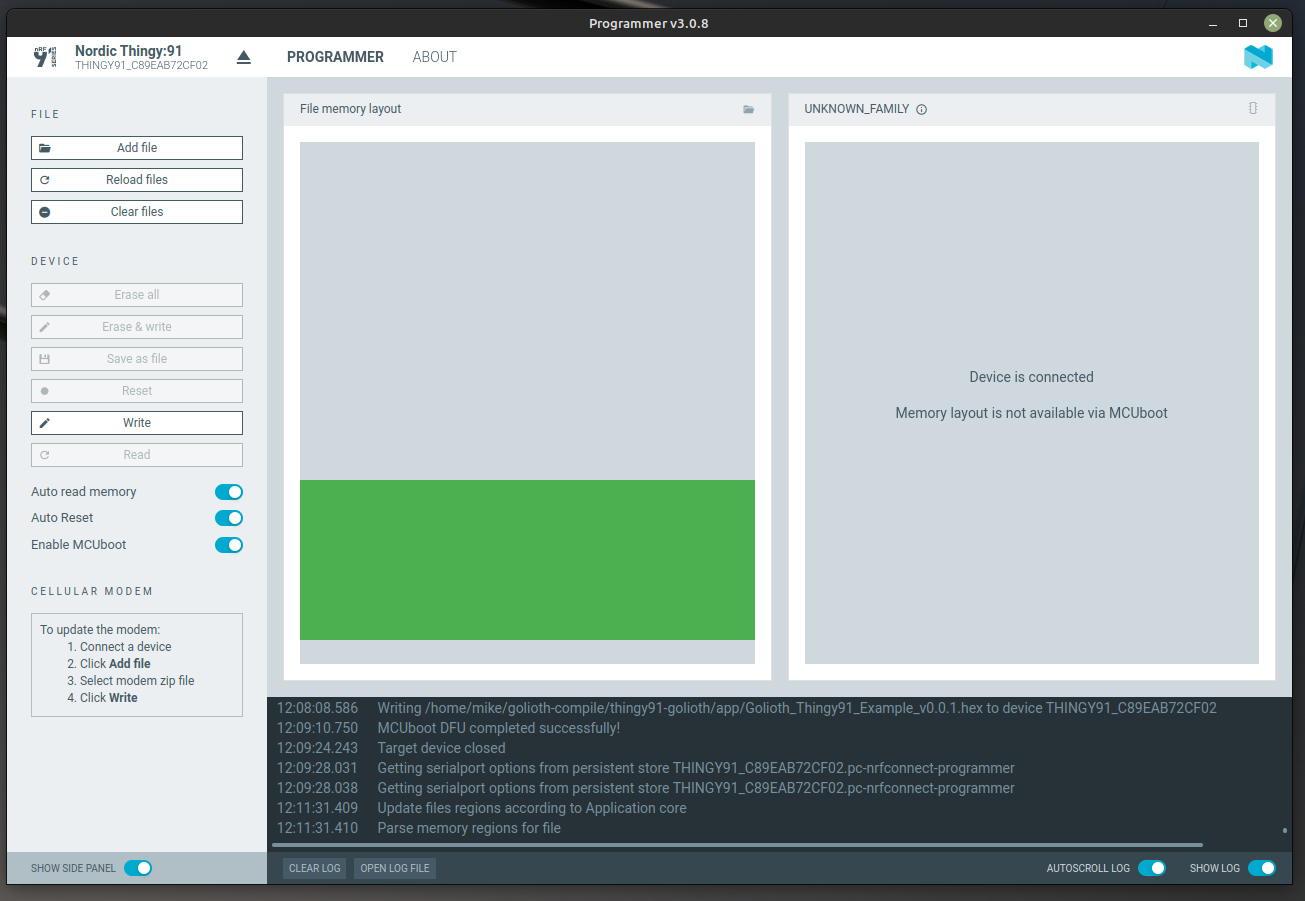
Task: Hide the side panel
Action: [x=137, y=868]
